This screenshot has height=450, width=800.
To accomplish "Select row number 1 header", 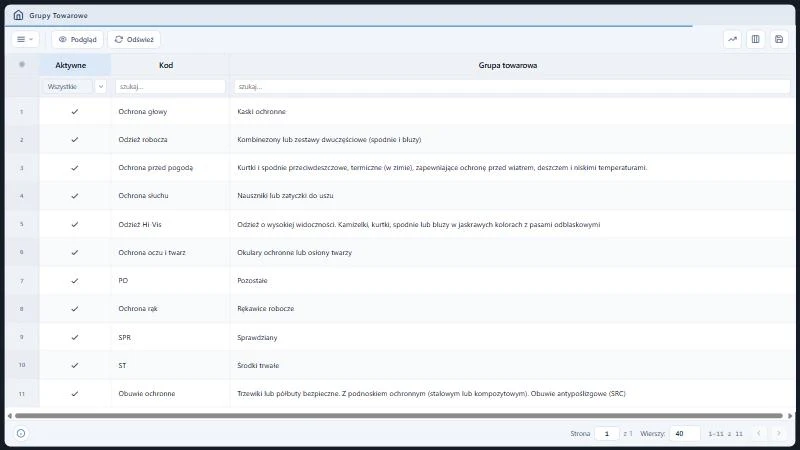I will (22, 111).
